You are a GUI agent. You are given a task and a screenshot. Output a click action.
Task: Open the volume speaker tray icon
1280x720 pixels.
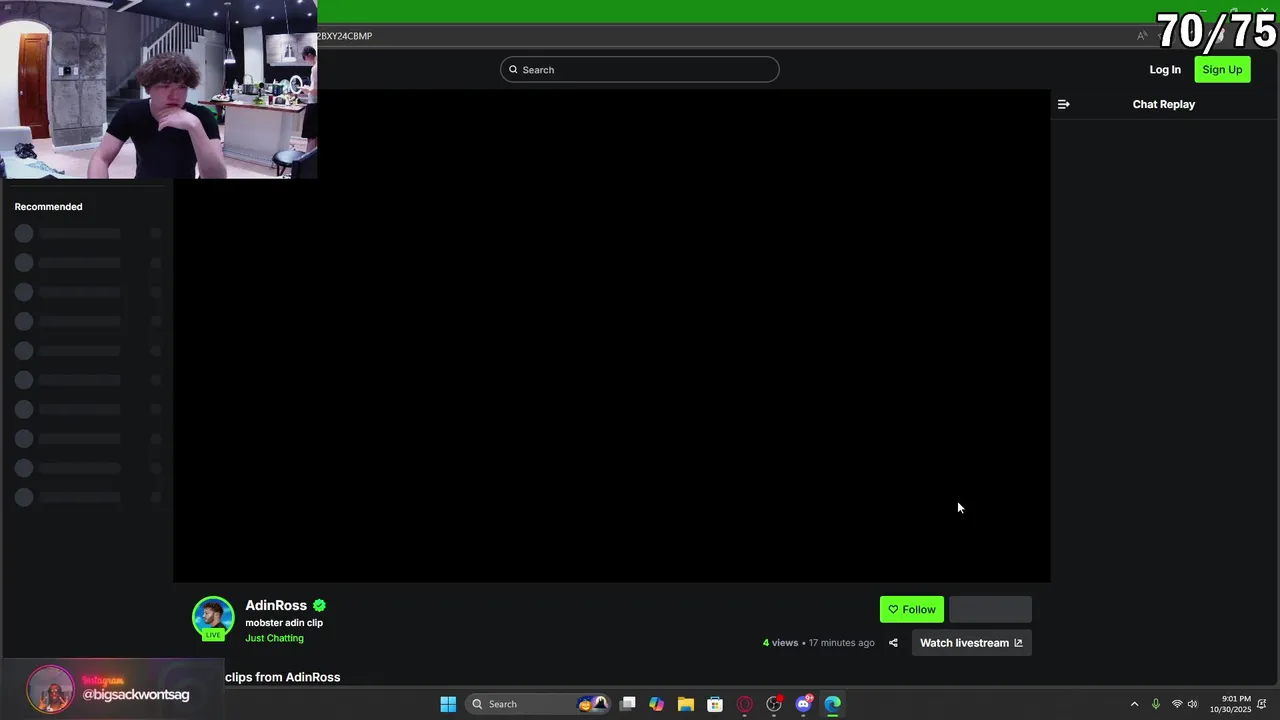point(1192,704)
